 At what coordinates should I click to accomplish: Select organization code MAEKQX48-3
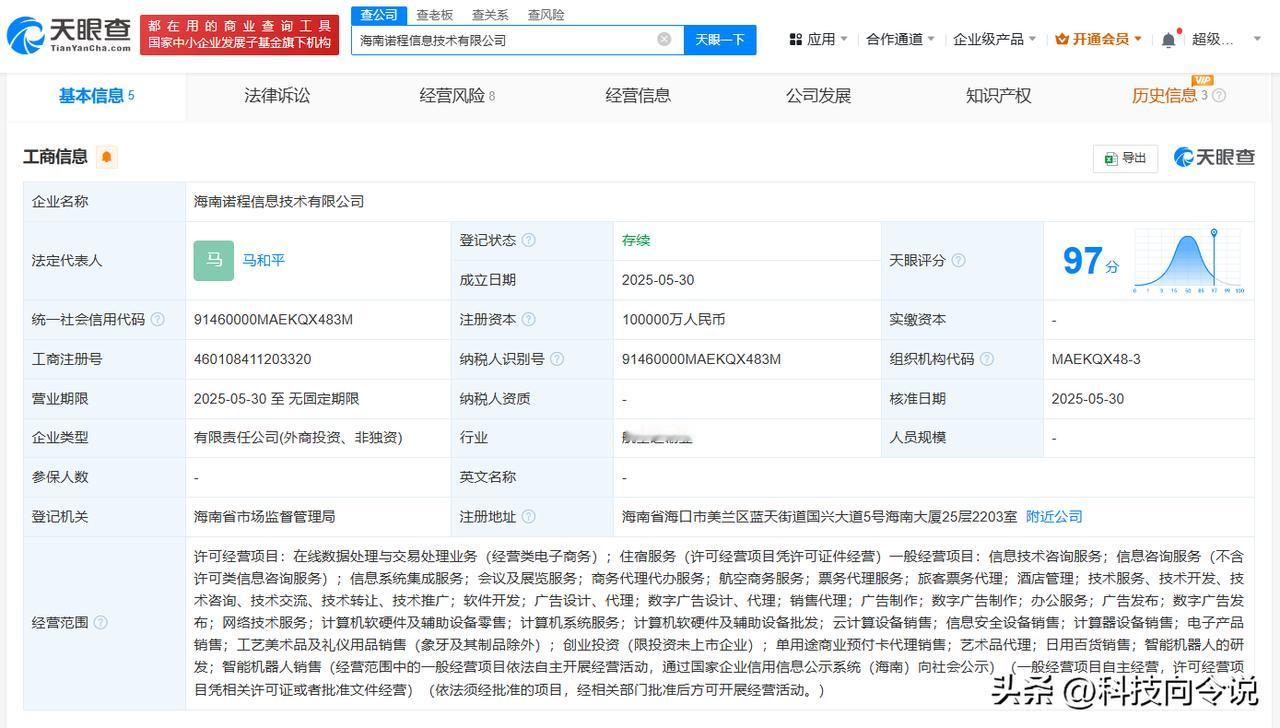pos(1096,359)
